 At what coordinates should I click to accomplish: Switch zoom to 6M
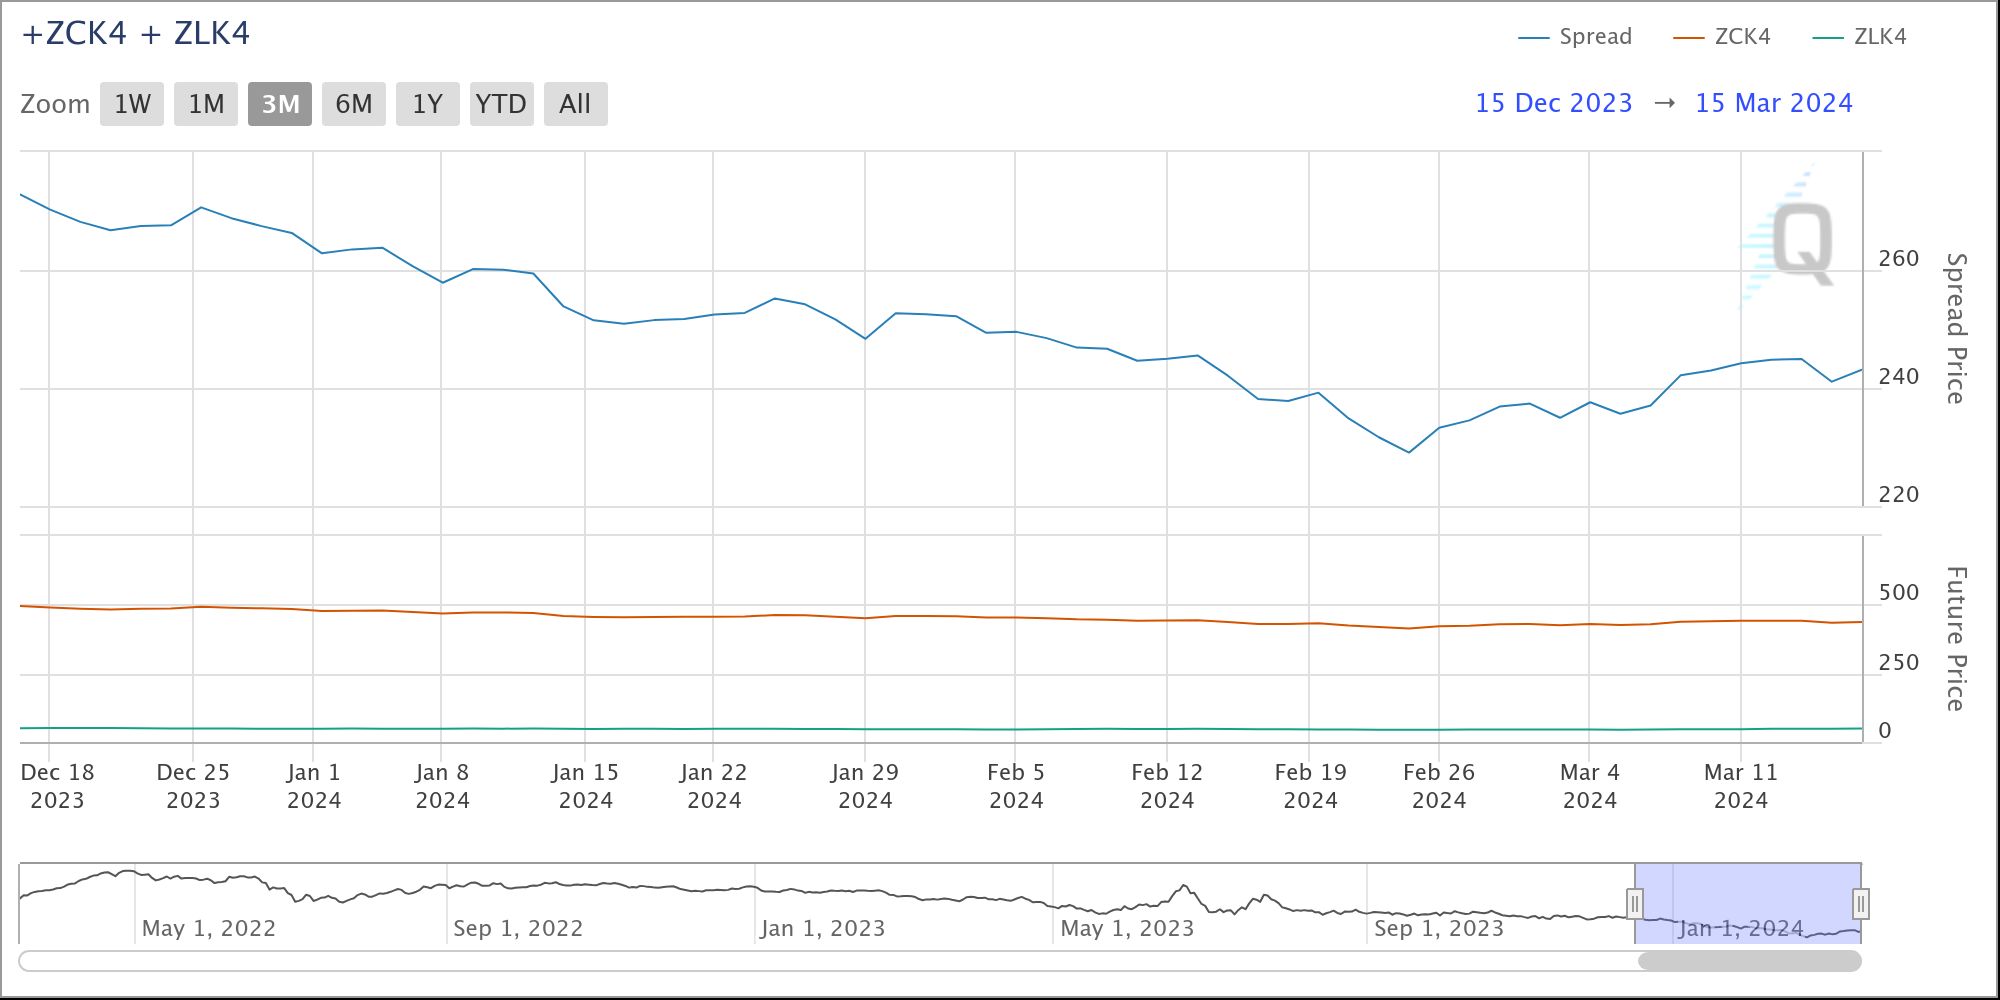pos(354,104)
